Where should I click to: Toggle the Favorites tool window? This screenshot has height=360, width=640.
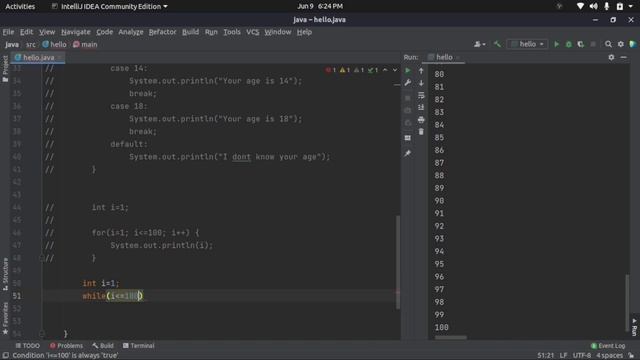point(5,319)
